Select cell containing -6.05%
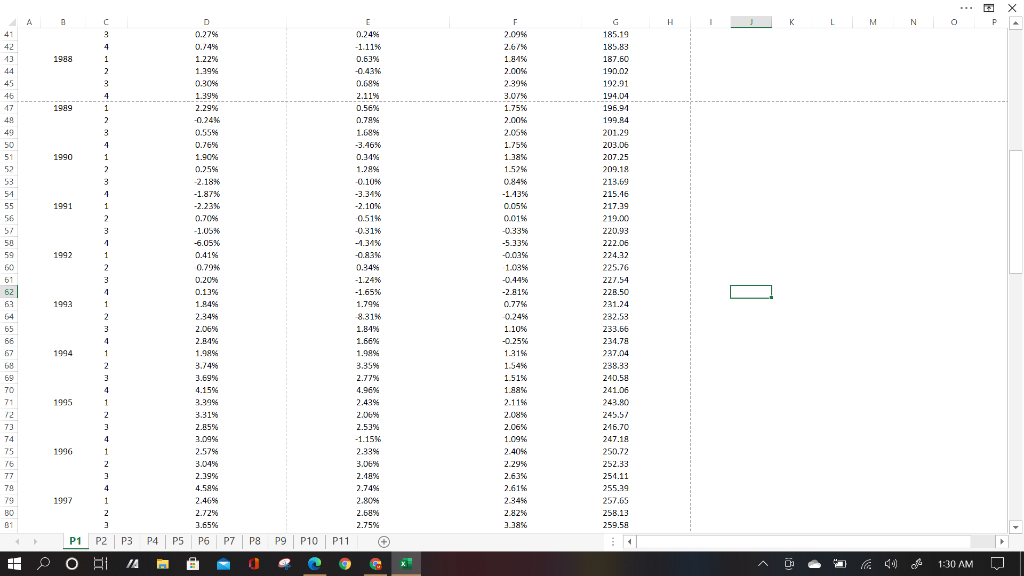This screenshot has width=1024, height=576. pyautogui.click(x=206, y=243)
